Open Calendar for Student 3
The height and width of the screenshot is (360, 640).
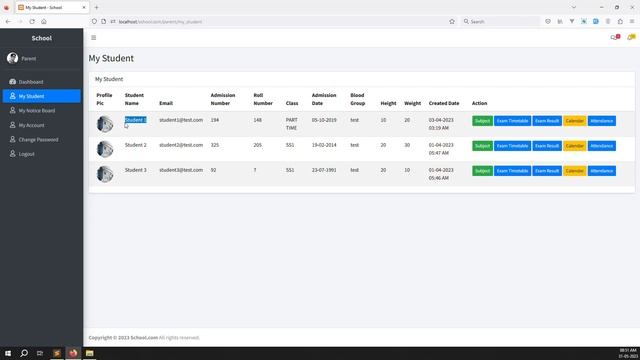click(x=574, y=171)
